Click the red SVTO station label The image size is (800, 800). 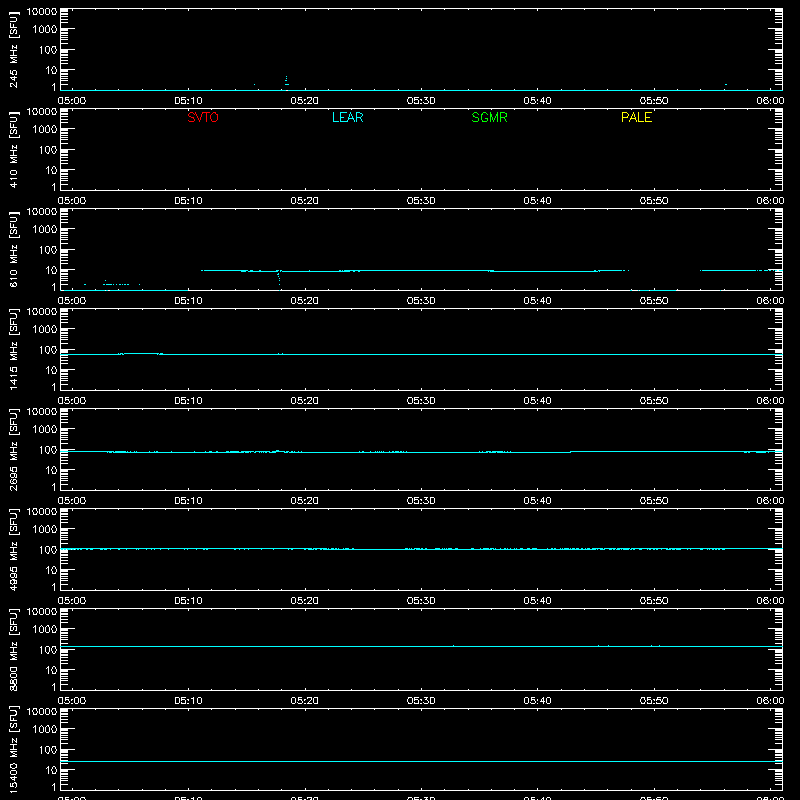203,117
